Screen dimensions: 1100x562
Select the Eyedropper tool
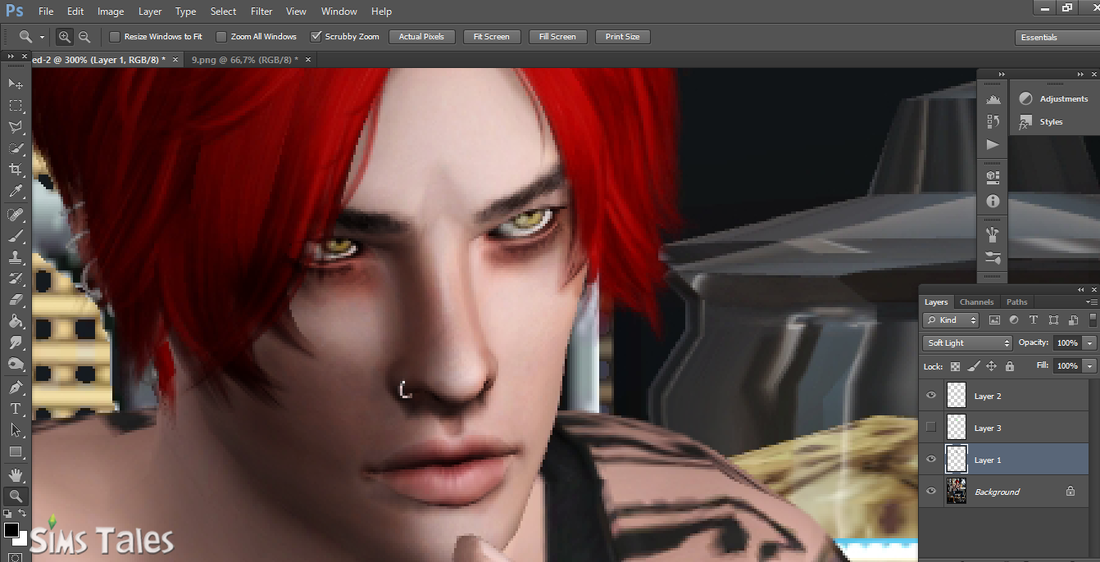pyautogui.click(x=15, y=192)
